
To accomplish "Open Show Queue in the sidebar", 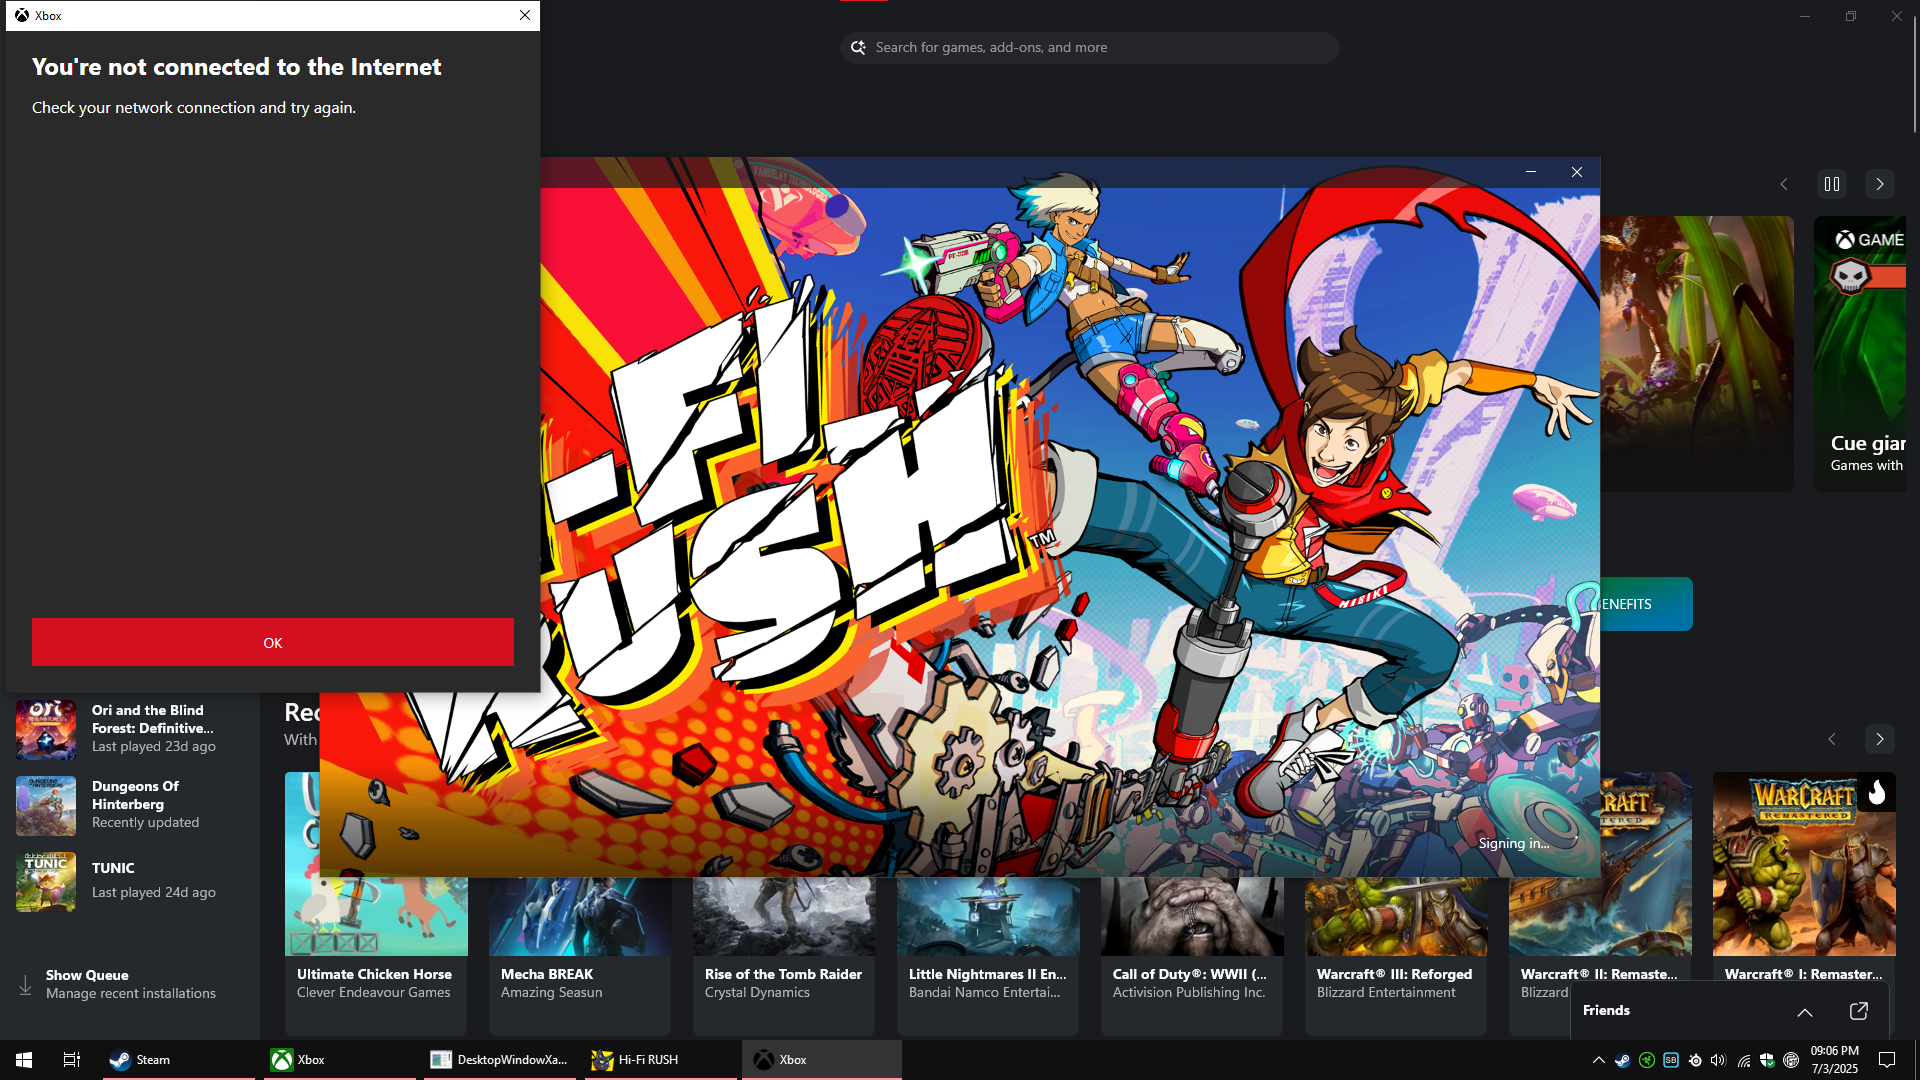I will point(130,984).
